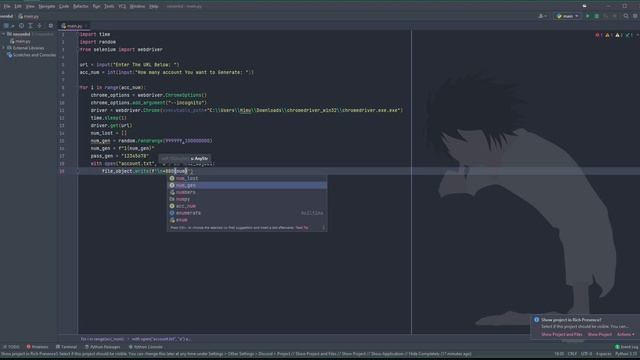640x360 pixels.
Task: Open the Code menu
Action: (64, 6)
